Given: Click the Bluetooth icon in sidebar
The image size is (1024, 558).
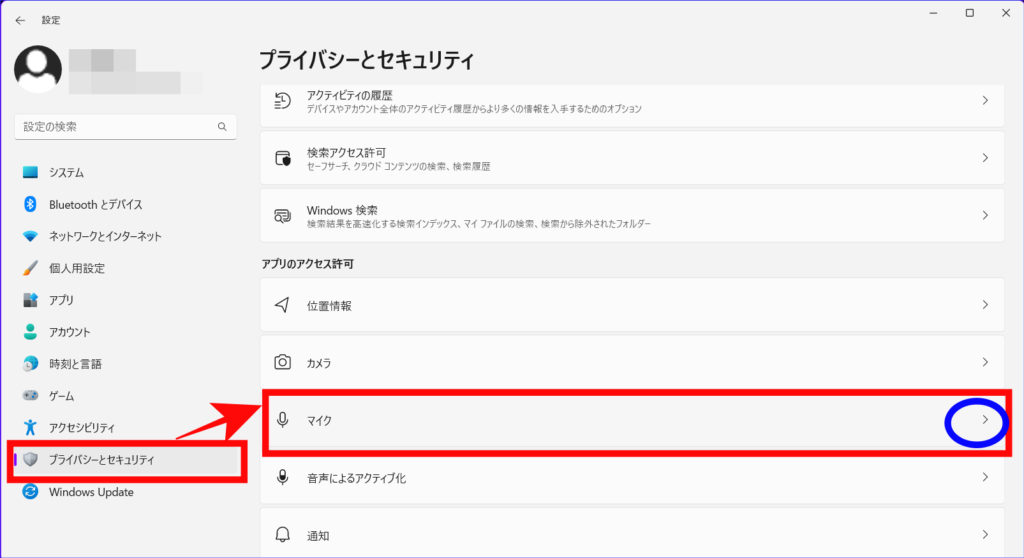Looking at the screenshot, I should click(x=30, y=204).
